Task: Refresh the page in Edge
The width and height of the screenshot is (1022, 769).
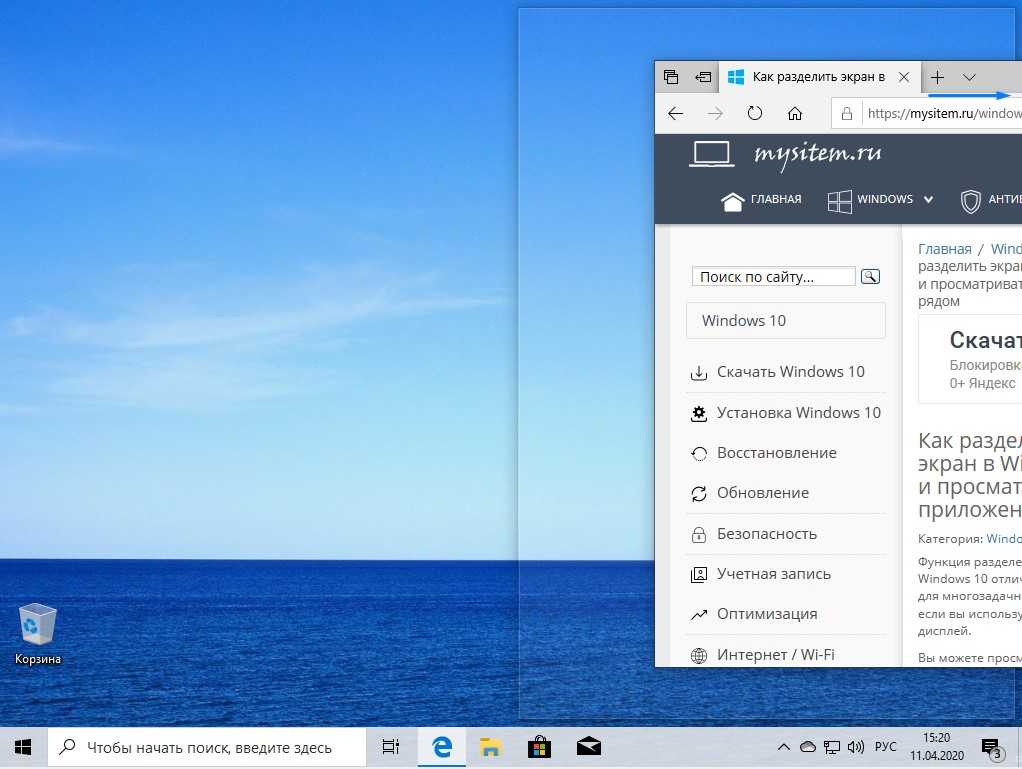Action: [755, 113]
